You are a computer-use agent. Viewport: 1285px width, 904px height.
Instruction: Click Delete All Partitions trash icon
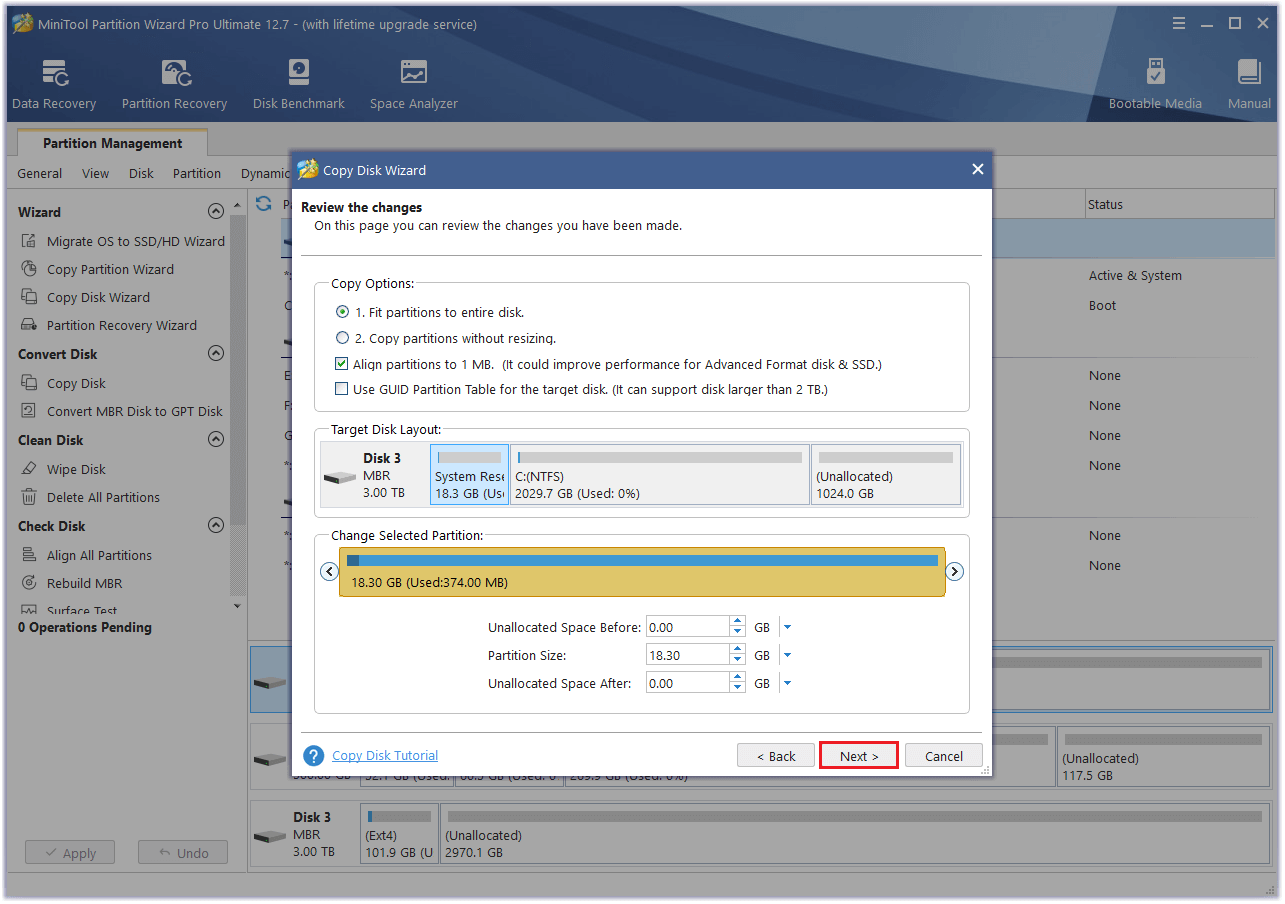[29, 497]
